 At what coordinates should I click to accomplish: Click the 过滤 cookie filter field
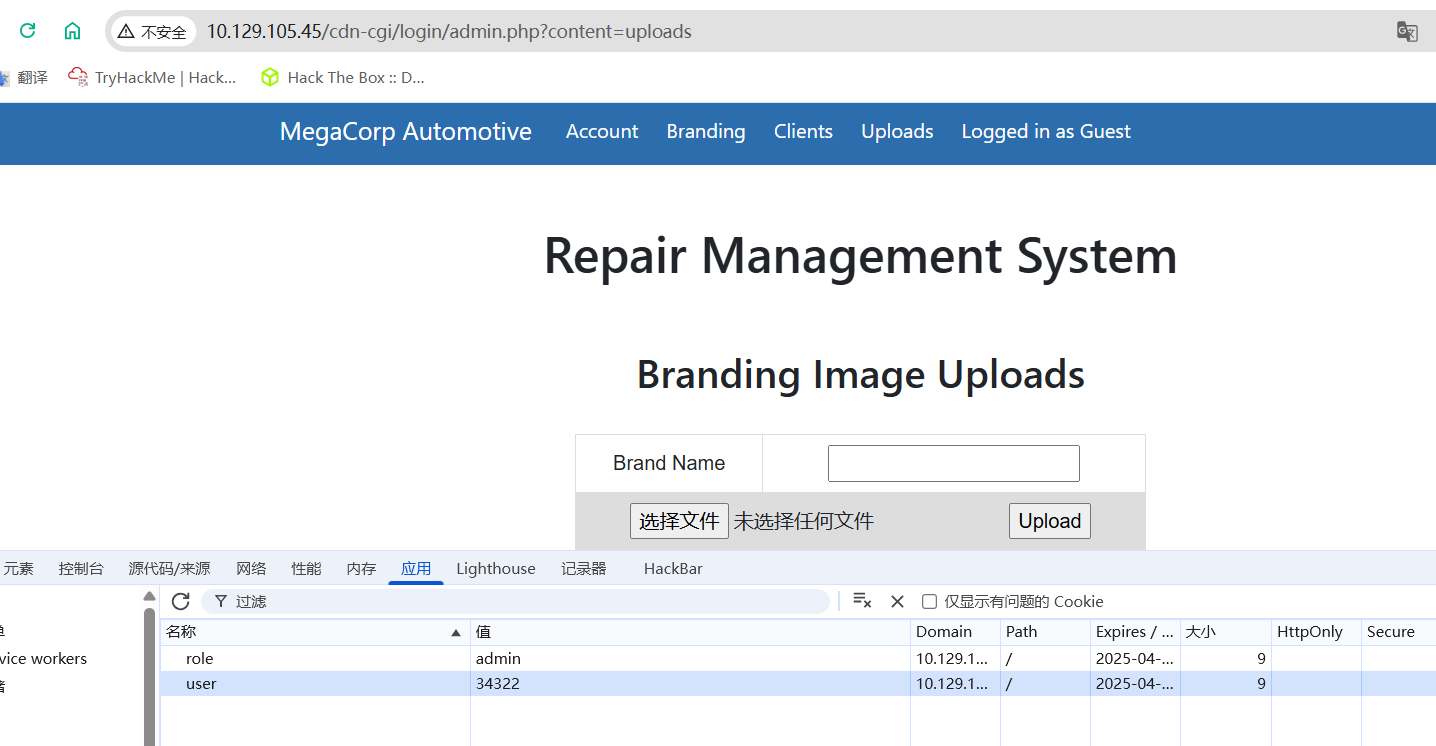[x=515, y=601]
